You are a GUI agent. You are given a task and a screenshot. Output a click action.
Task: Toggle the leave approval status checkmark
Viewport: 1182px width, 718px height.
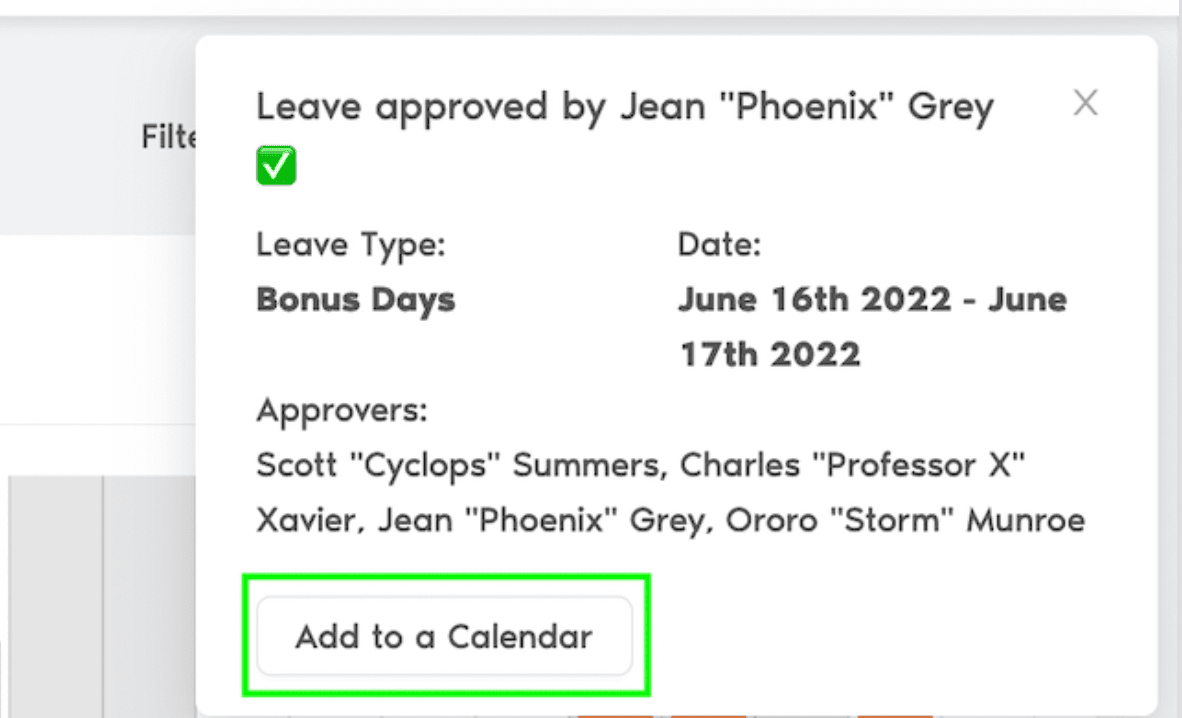(x=276, y=165)
